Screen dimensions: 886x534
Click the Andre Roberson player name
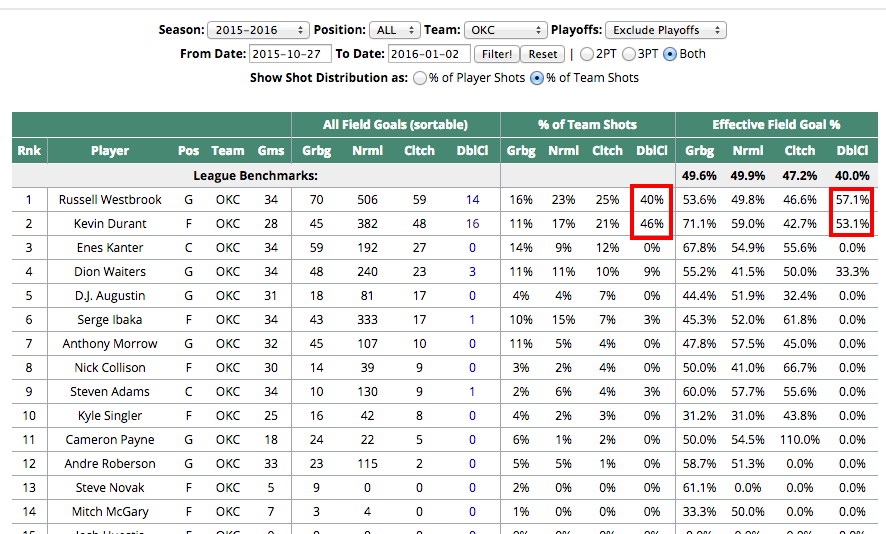110,464
